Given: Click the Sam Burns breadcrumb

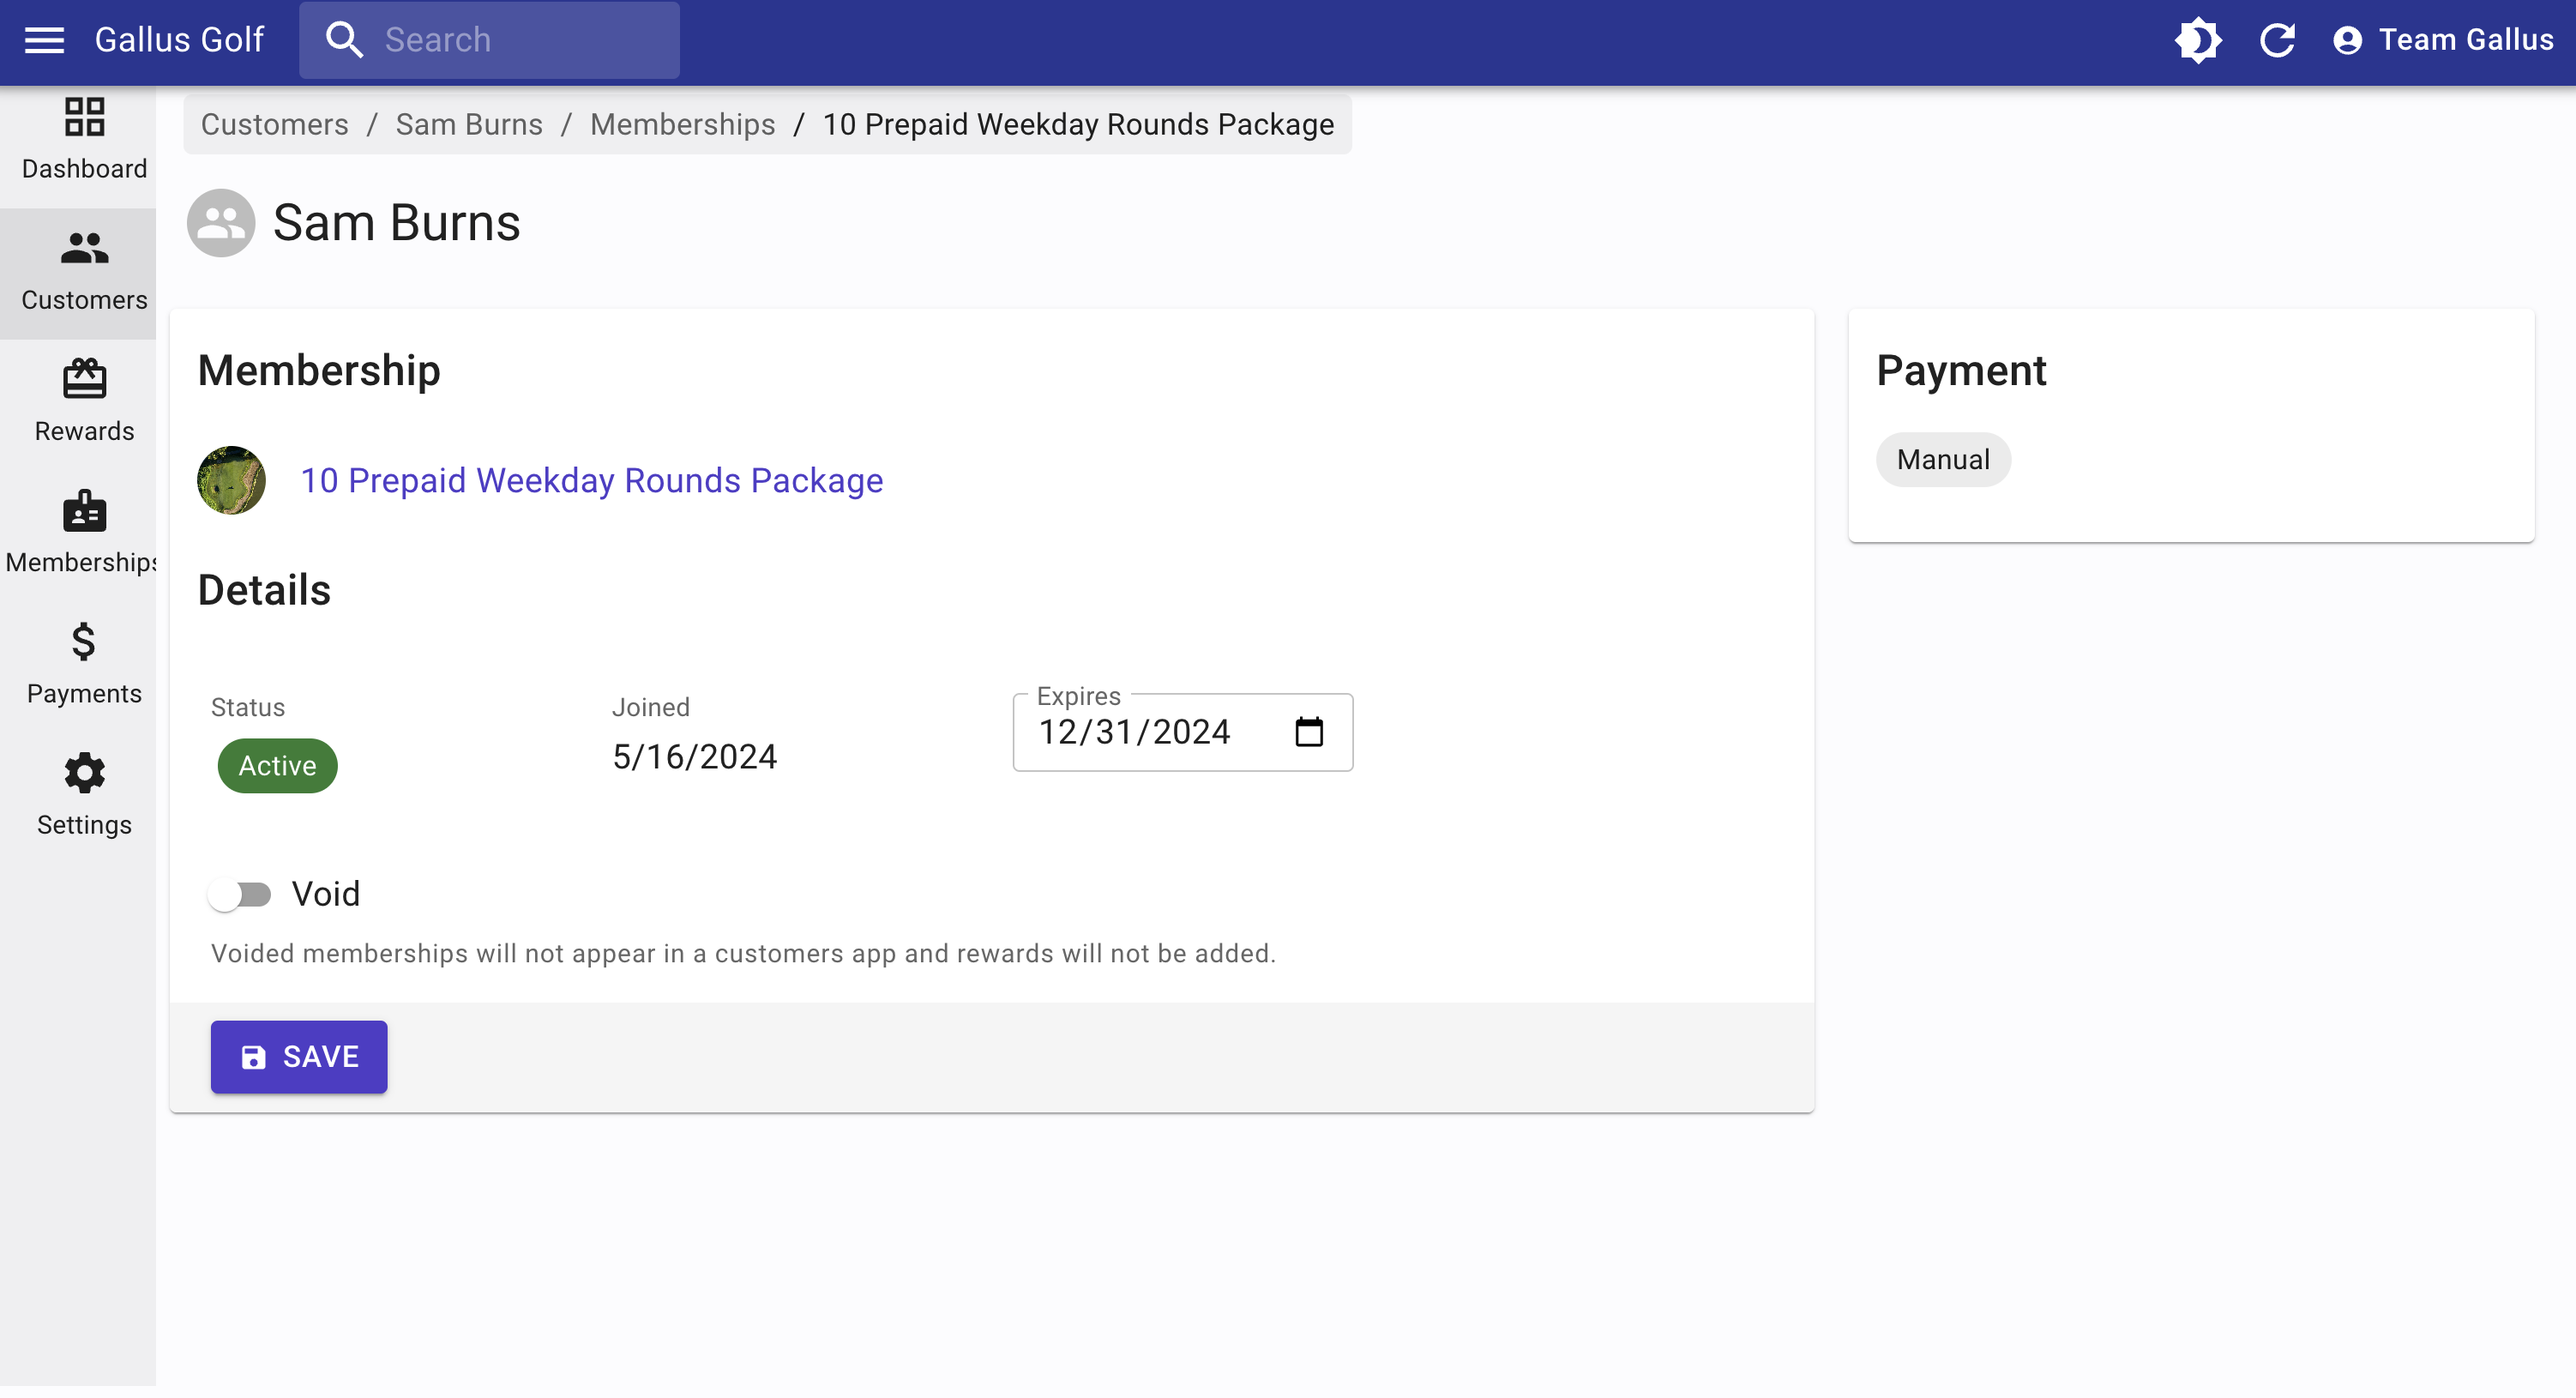Looking at the screenshot, I should [x=469, y=124].
